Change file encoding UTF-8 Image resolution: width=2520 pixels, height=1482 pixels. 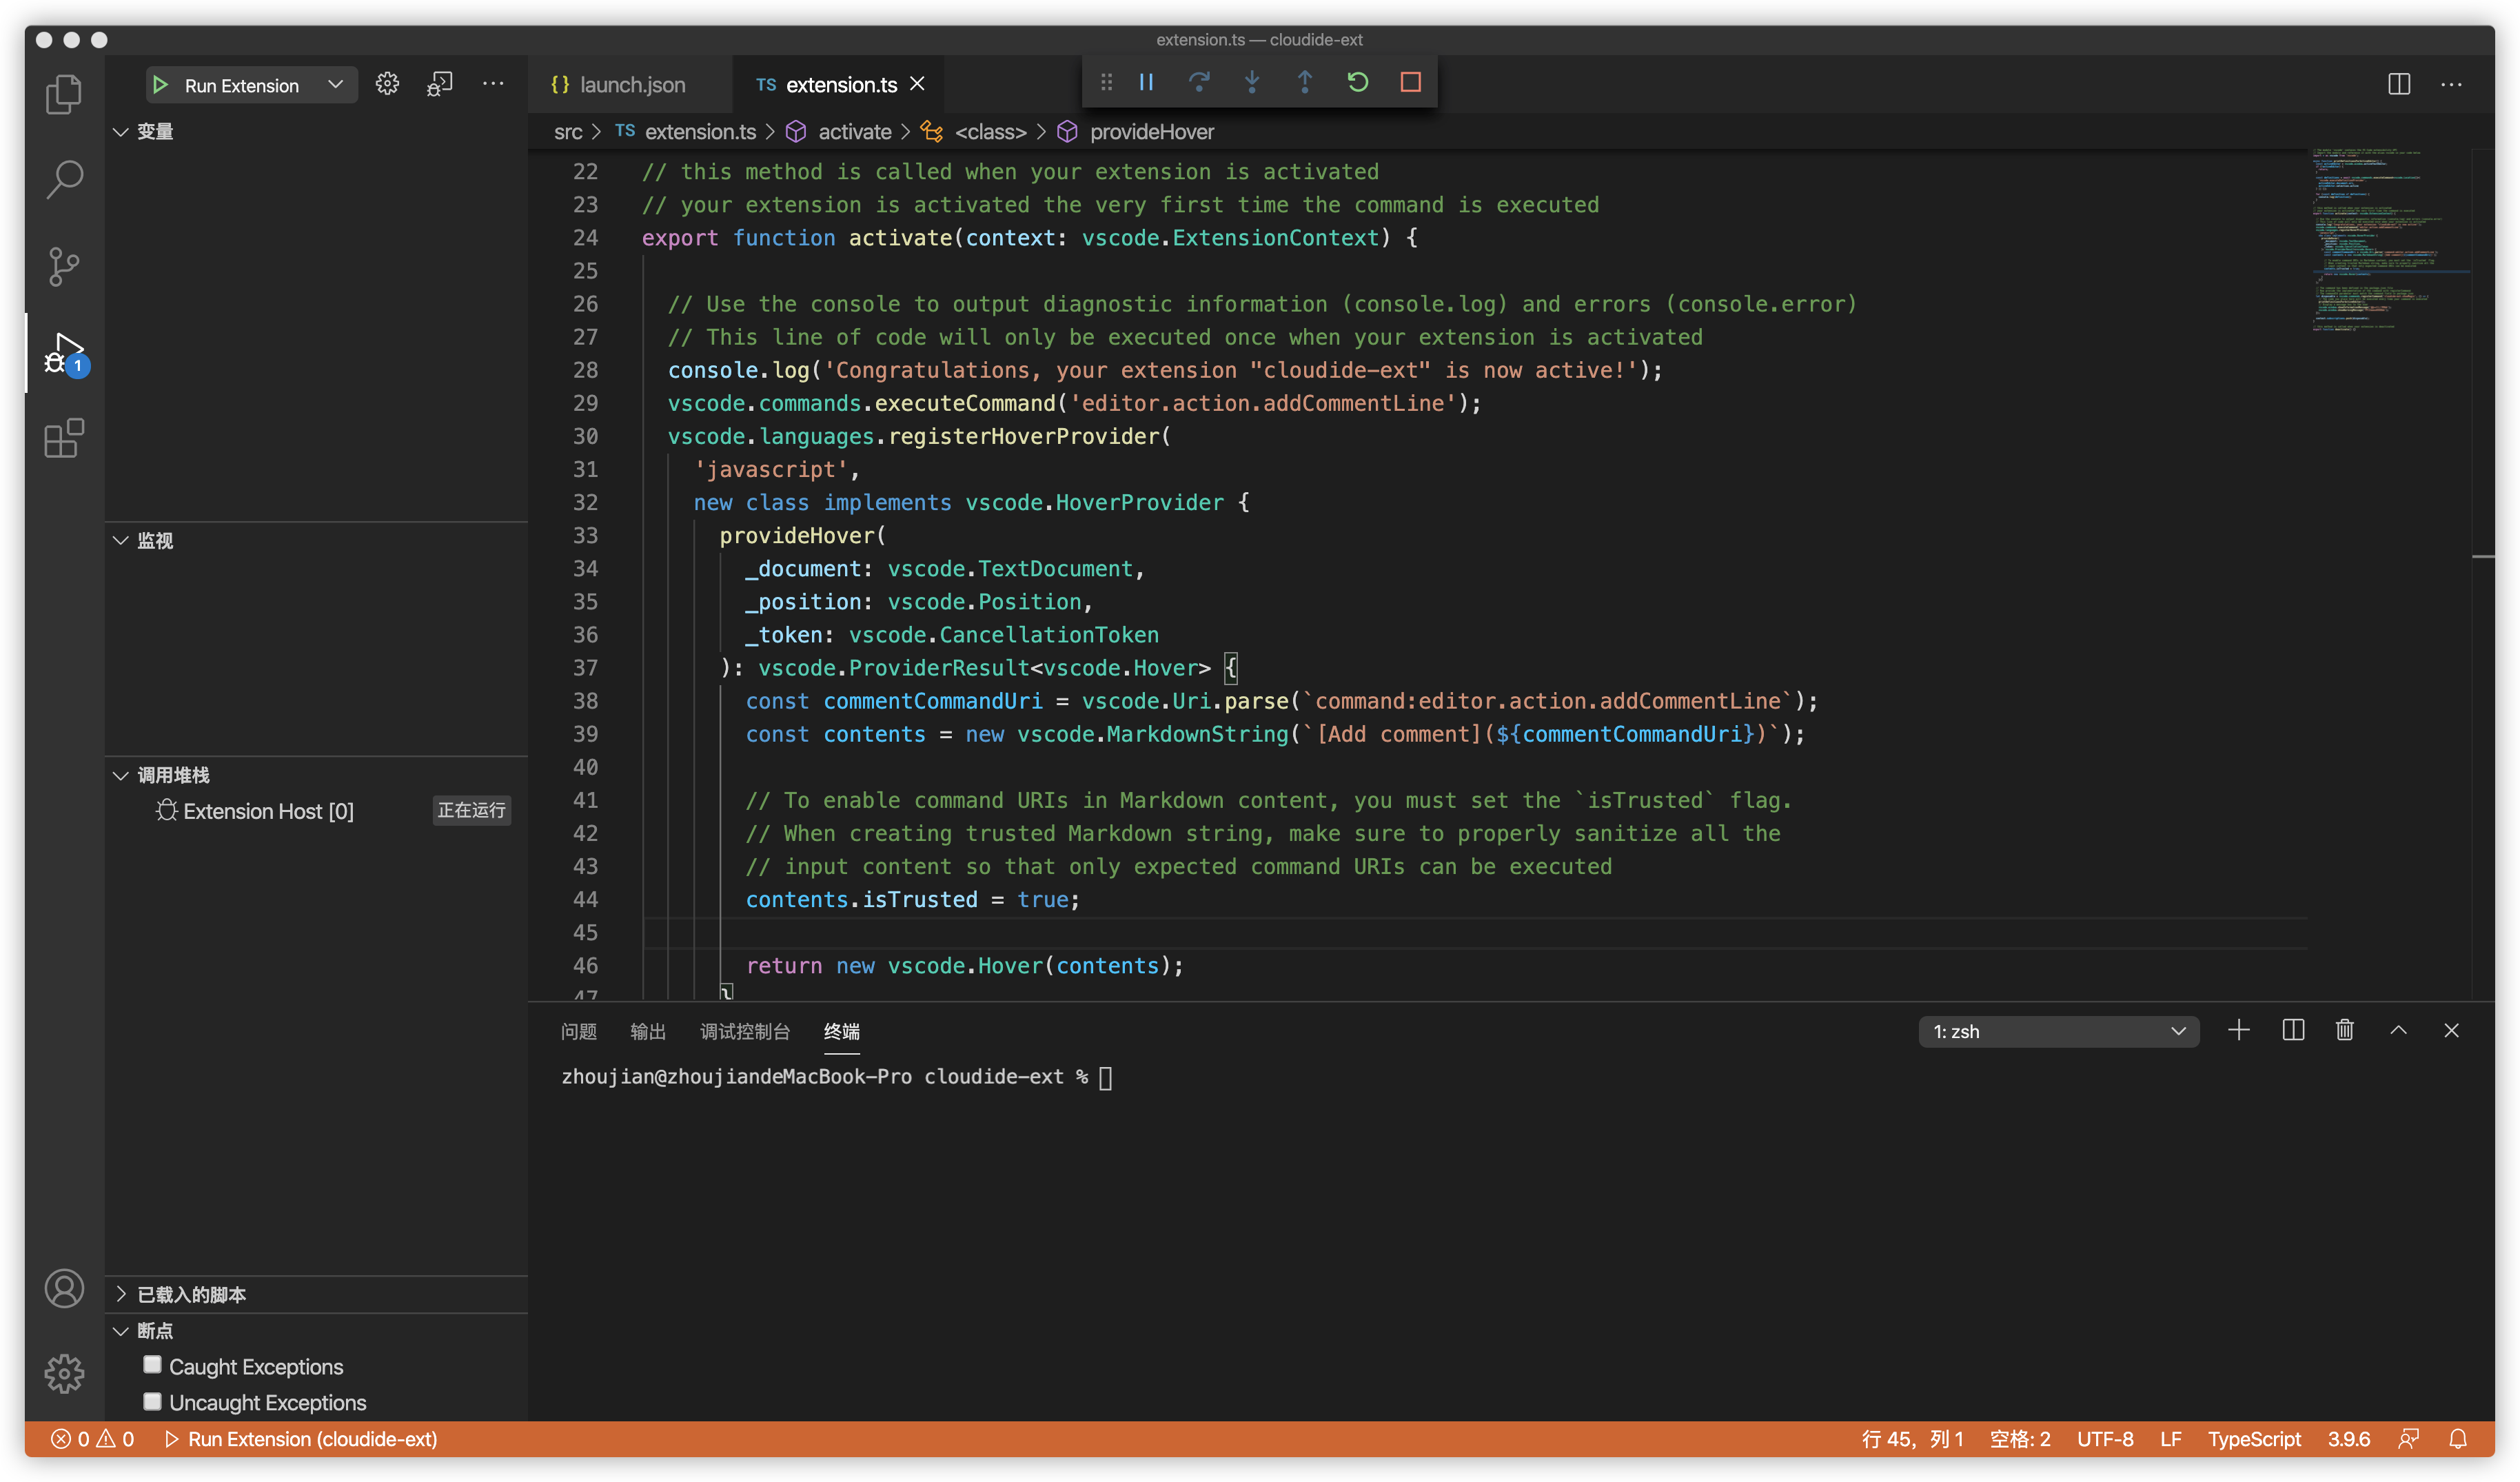coord(2105,1439)
